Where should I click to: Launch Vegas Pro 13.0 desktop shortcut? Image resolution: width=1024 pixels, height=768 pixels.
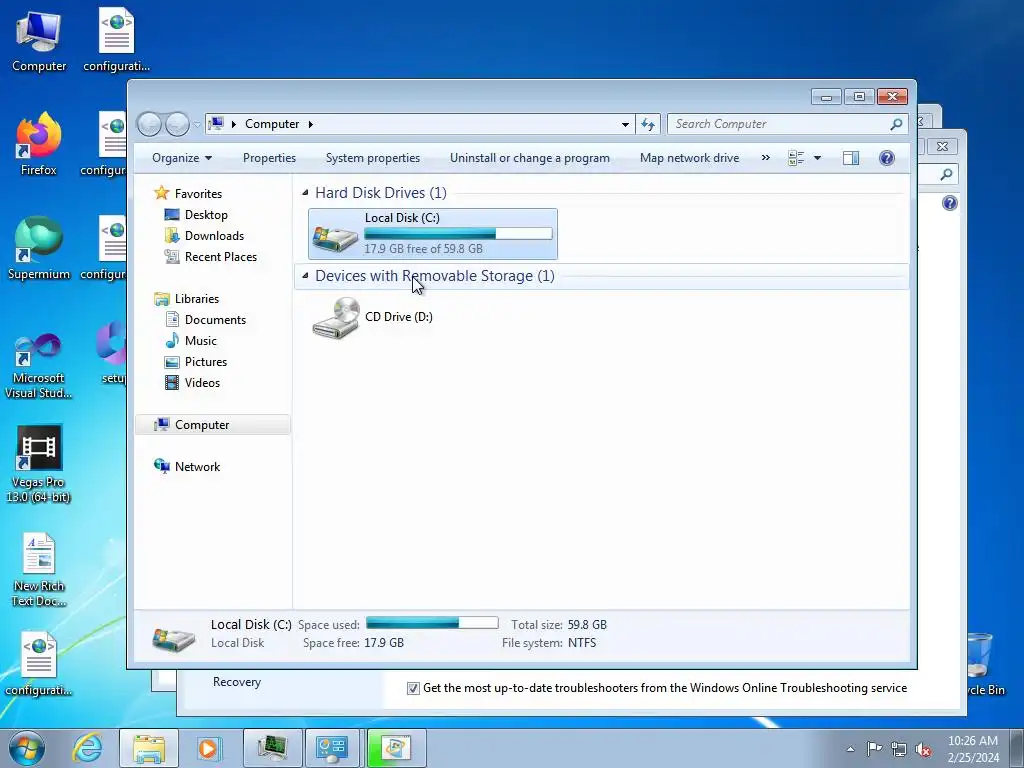tap(39, 464)
